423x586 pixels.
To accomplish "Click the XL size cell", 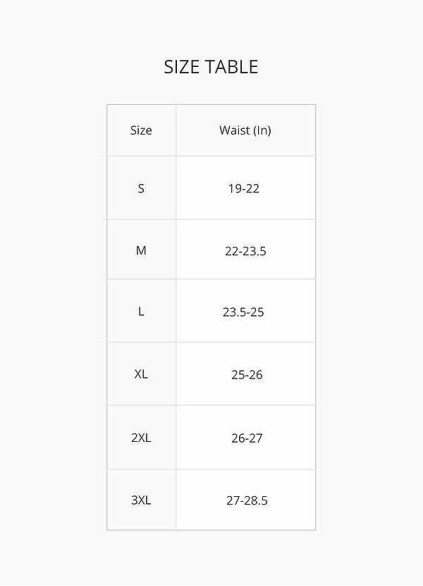I will click(141, 374).
